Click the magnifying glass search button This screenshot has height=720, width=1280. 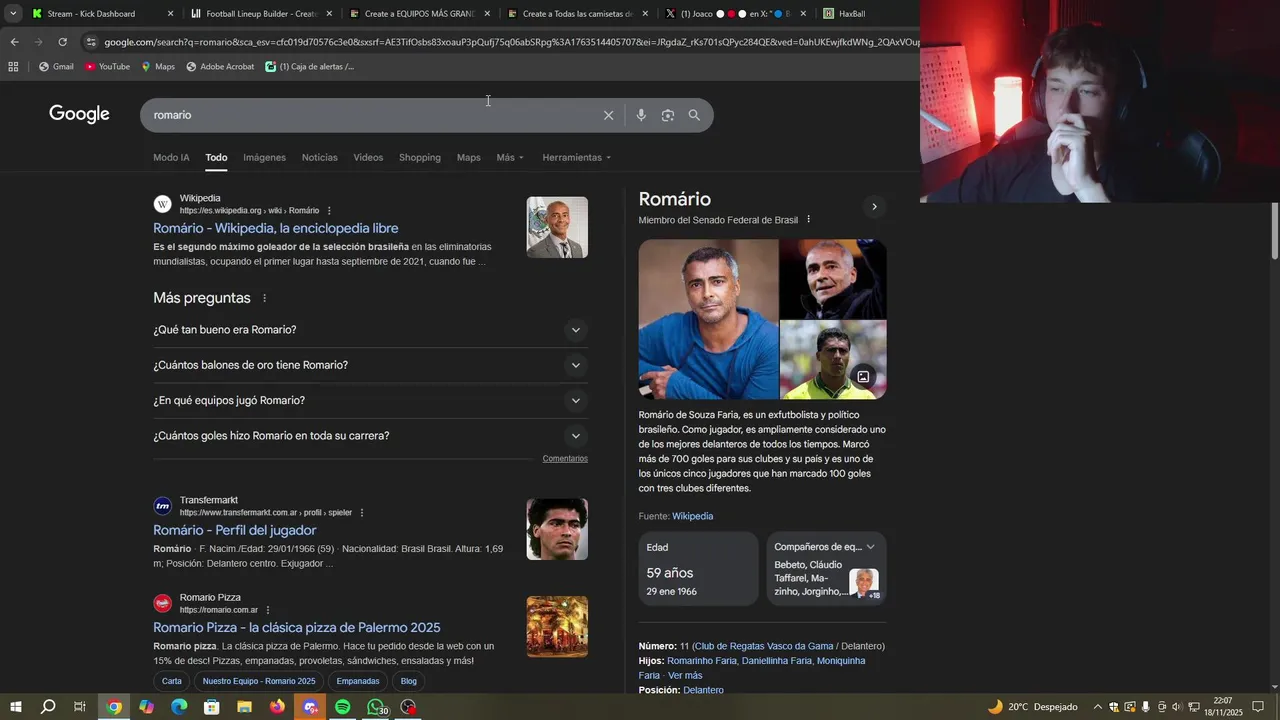(694, 115)
